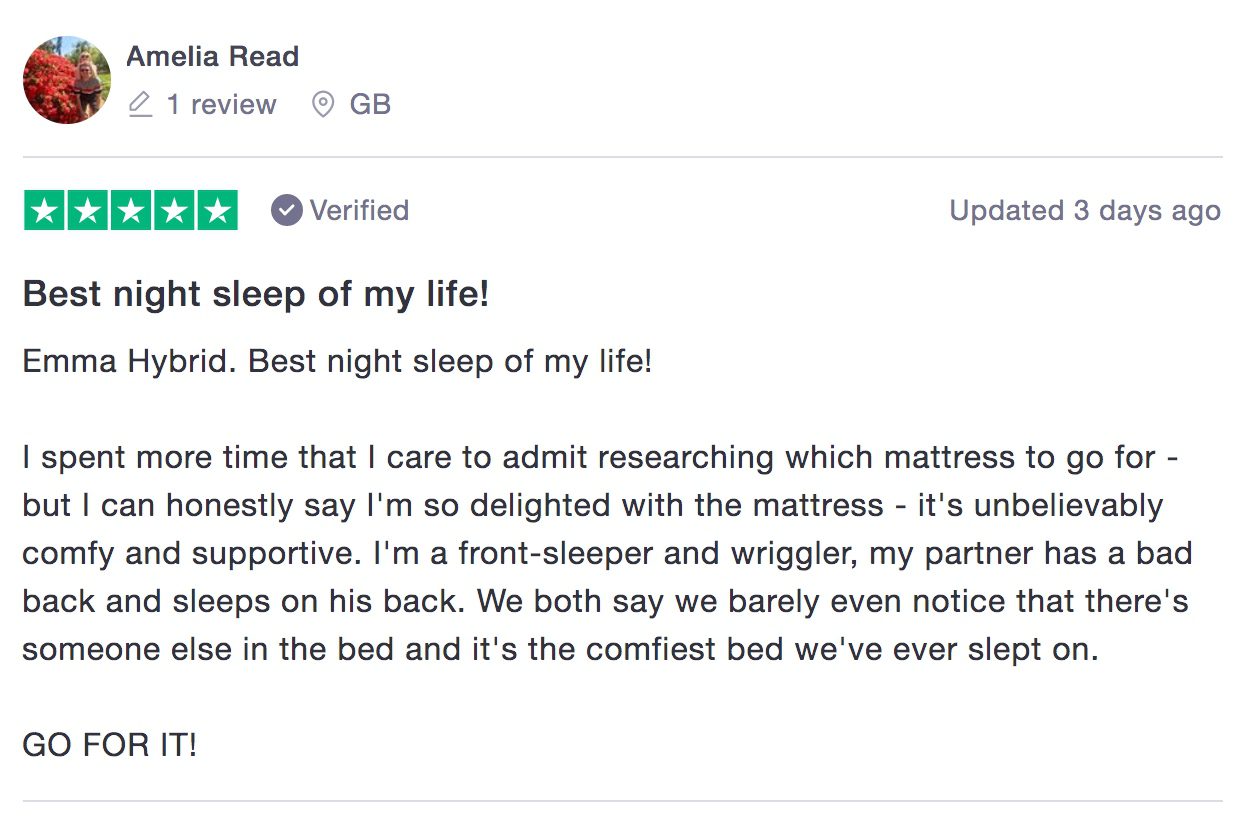This screenshot has height=829, width=1244.
Task: Click the GO FOR IT closing line
Action: pos(107,745)
